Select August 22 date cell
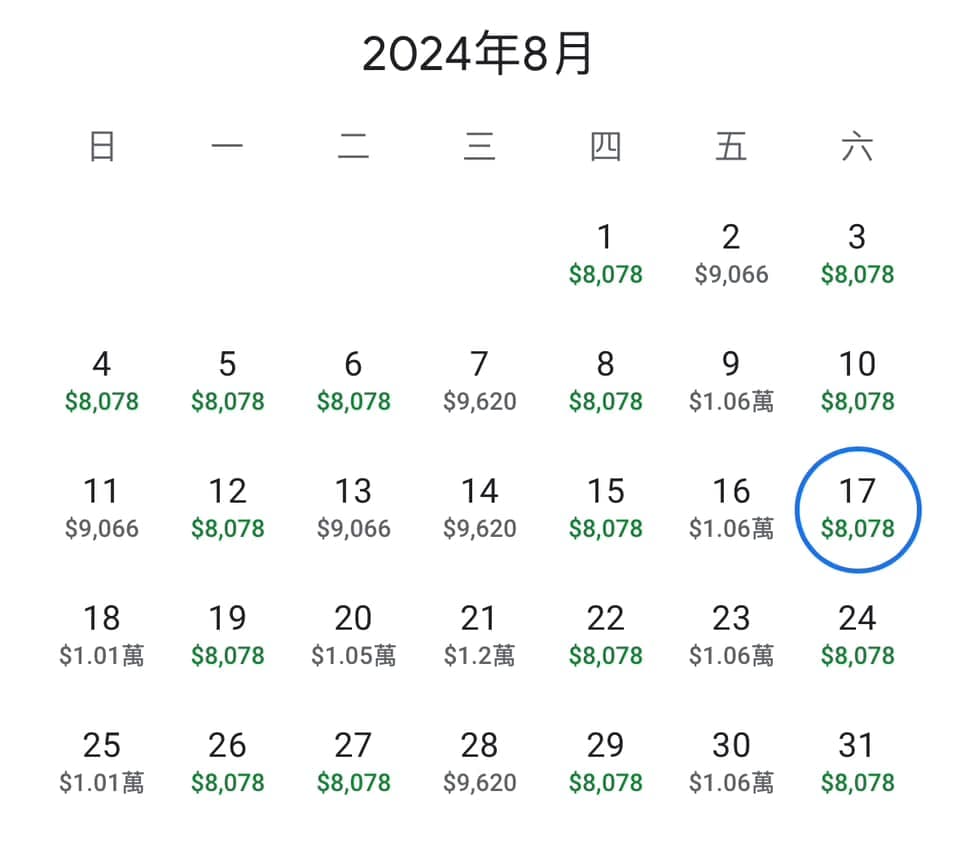960x866 pixels. [605, 636]
